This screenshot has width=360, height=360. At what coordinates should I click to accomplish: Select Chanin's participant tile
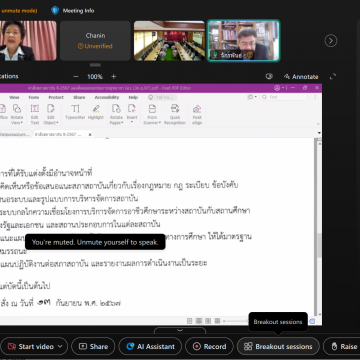[95, 41]
